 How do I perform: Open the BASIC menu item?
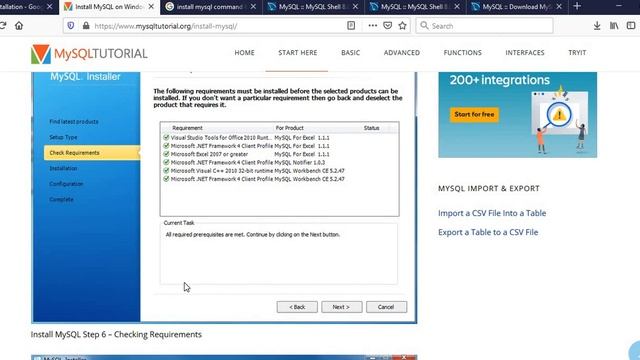tap(351, 53)
